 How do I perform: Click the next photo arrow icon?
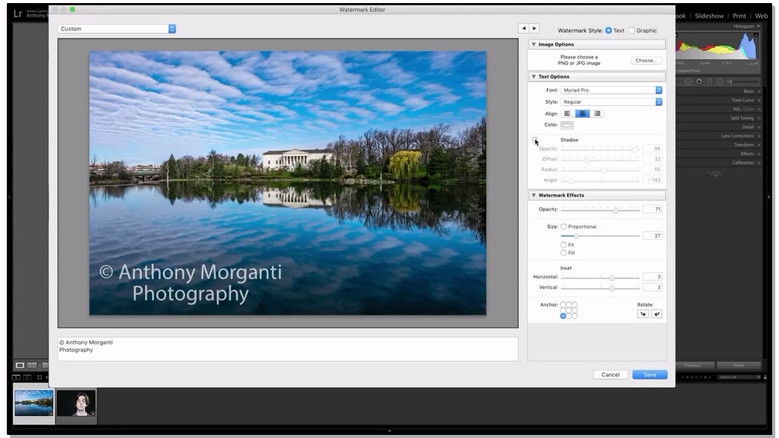pyautogui.click(x=535, y=28)
